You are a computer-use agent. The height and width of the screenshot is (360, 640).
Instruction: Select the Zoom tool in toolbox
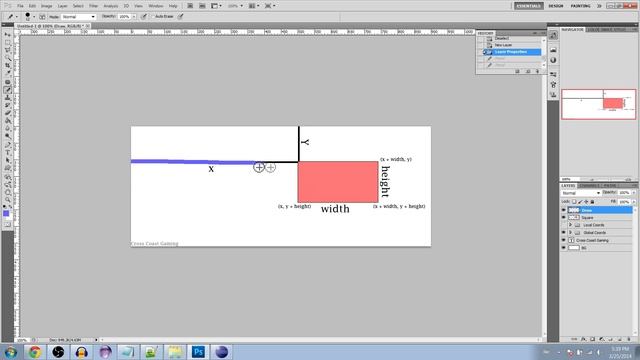click(x=7, y=199)
